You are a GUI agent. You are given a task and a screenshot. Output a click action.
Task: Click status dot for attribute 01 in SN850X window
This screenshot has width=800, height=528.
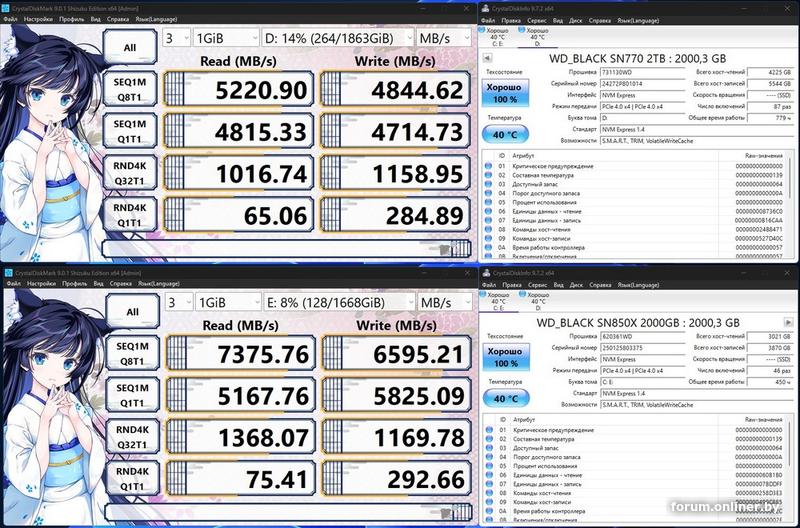click(x=489, y=430)
